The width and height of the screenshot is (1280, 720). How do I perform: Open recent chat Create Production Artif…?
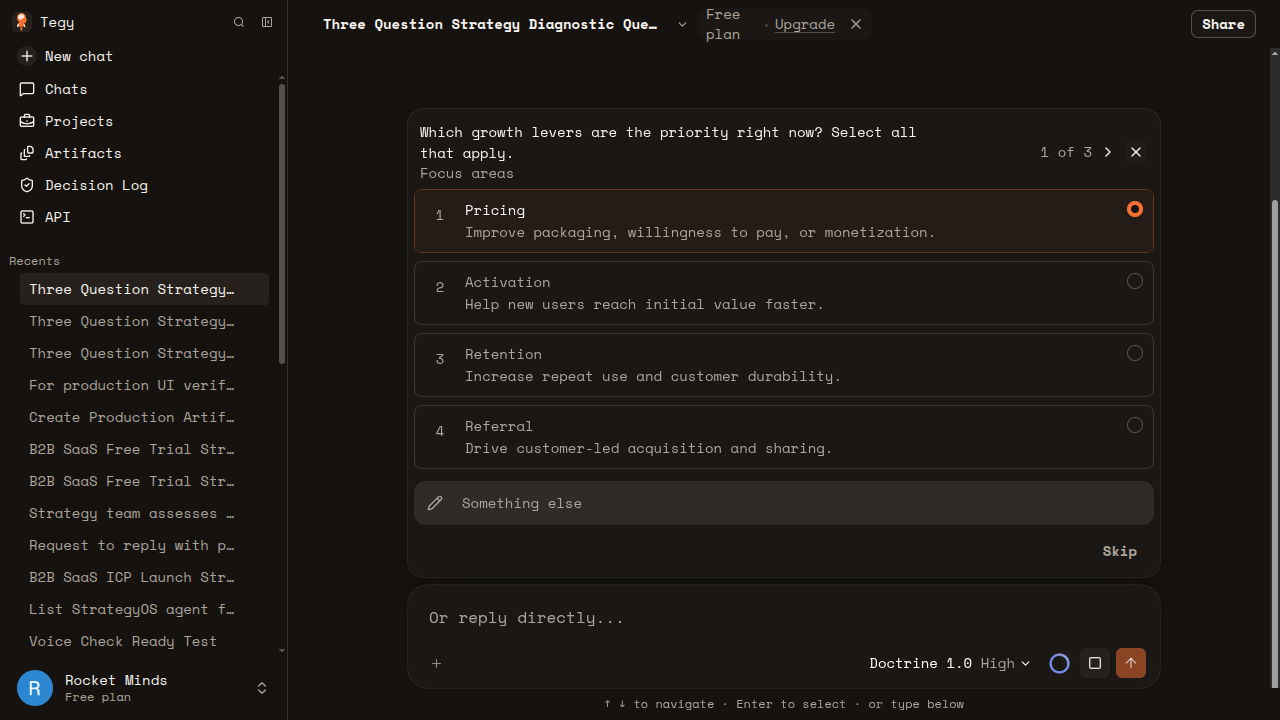(144, 417)
